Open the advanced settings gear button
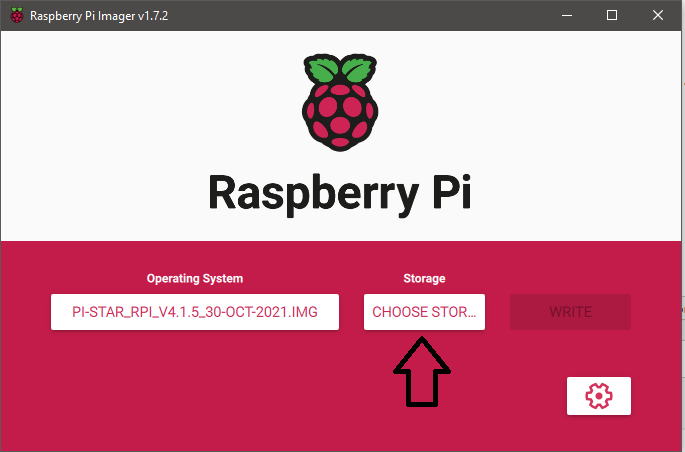 (x=598, y=396)
